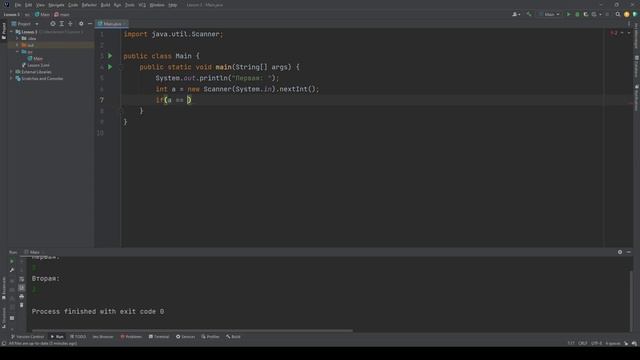
Task: Open the Terminal tool window
Action: coord(159,337)
